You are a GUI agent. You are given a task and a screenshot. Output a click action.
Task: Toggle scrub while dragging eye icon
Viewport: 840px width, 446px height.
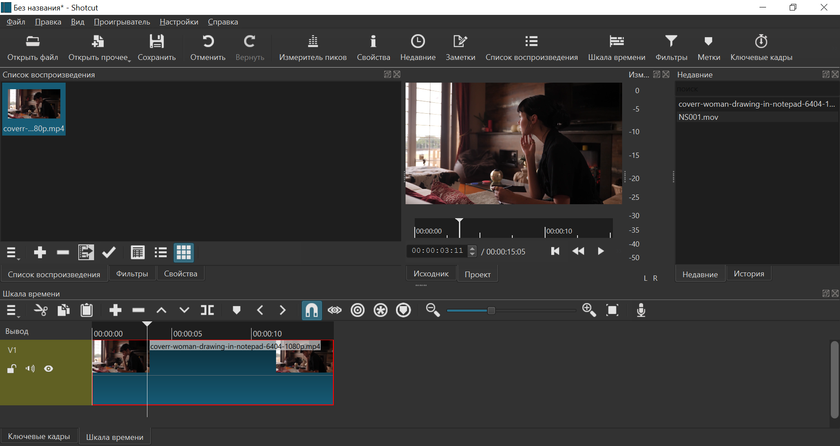tap(334, 310)
